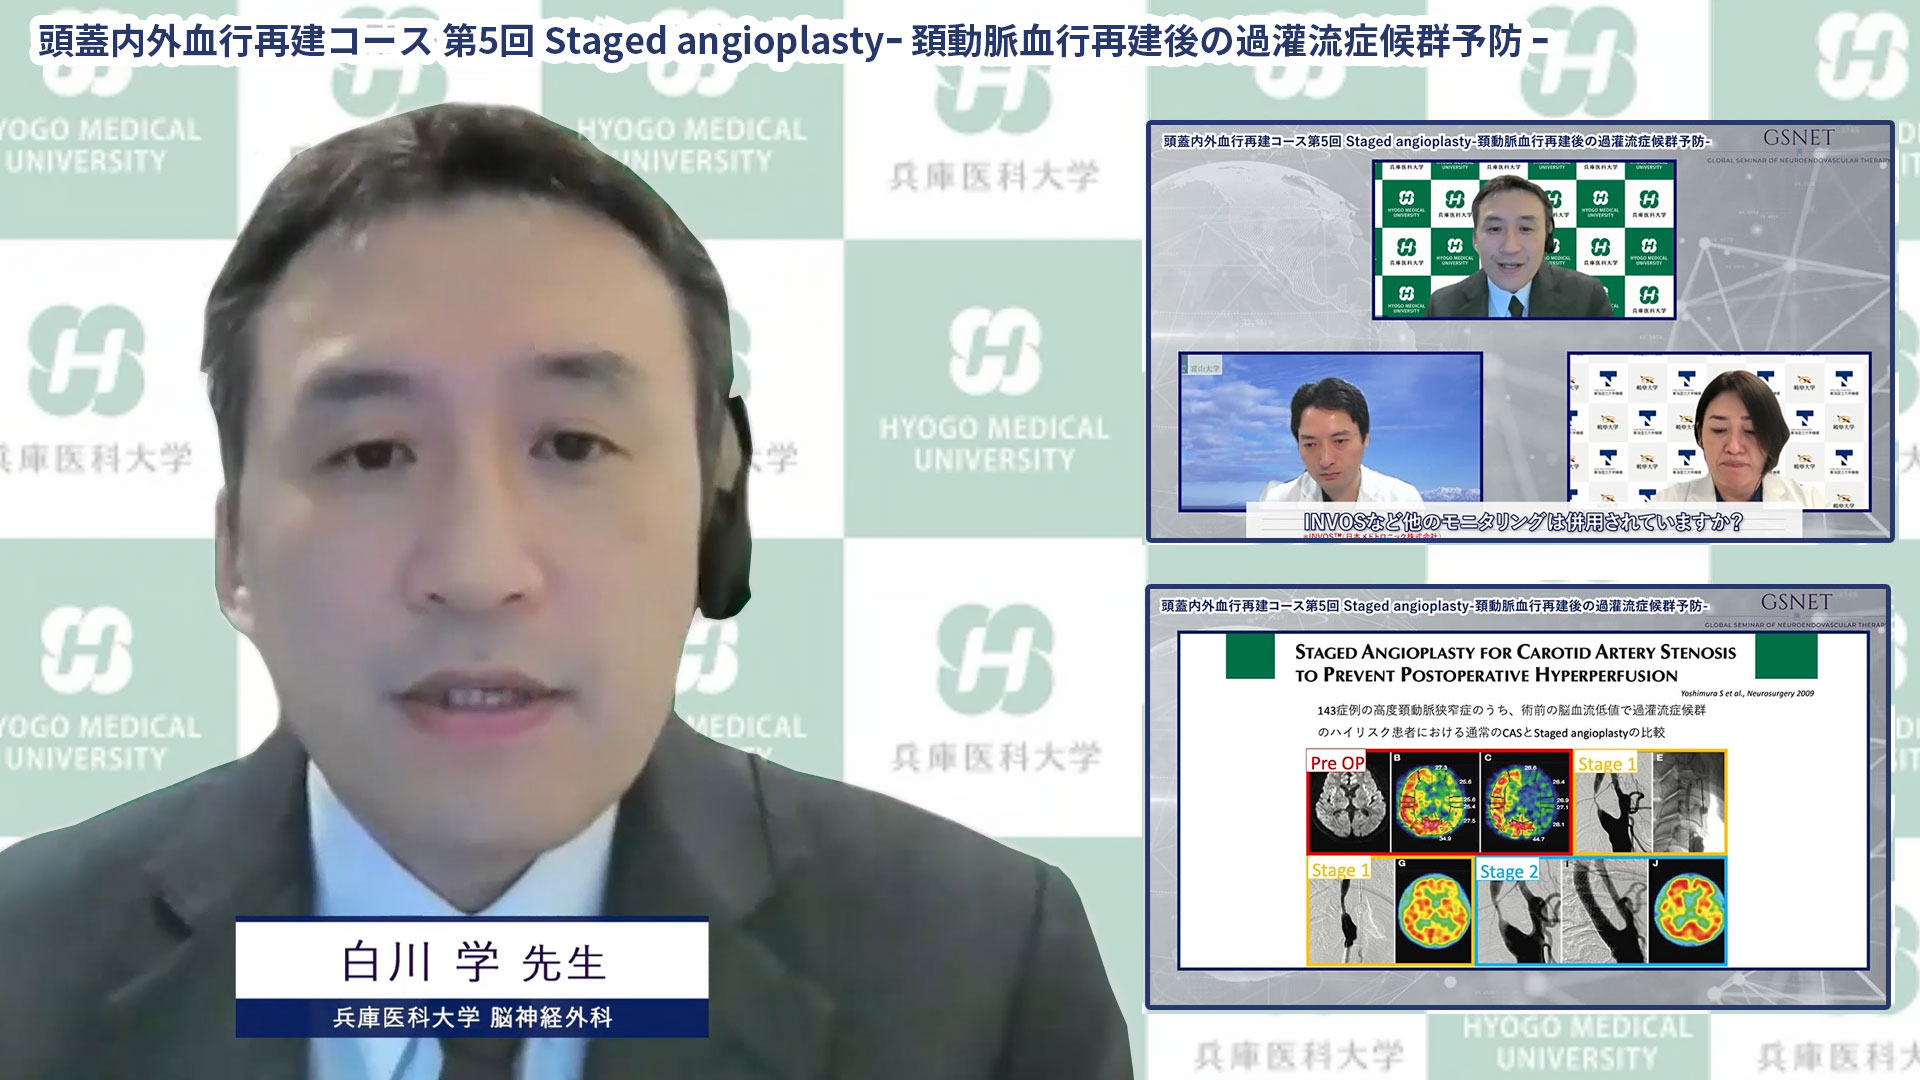Image resolution: width=1920 pixels, height=1080 pixels.
Task: Click the Stage 2 colored perfusion image J
Action: (1689, 911)
